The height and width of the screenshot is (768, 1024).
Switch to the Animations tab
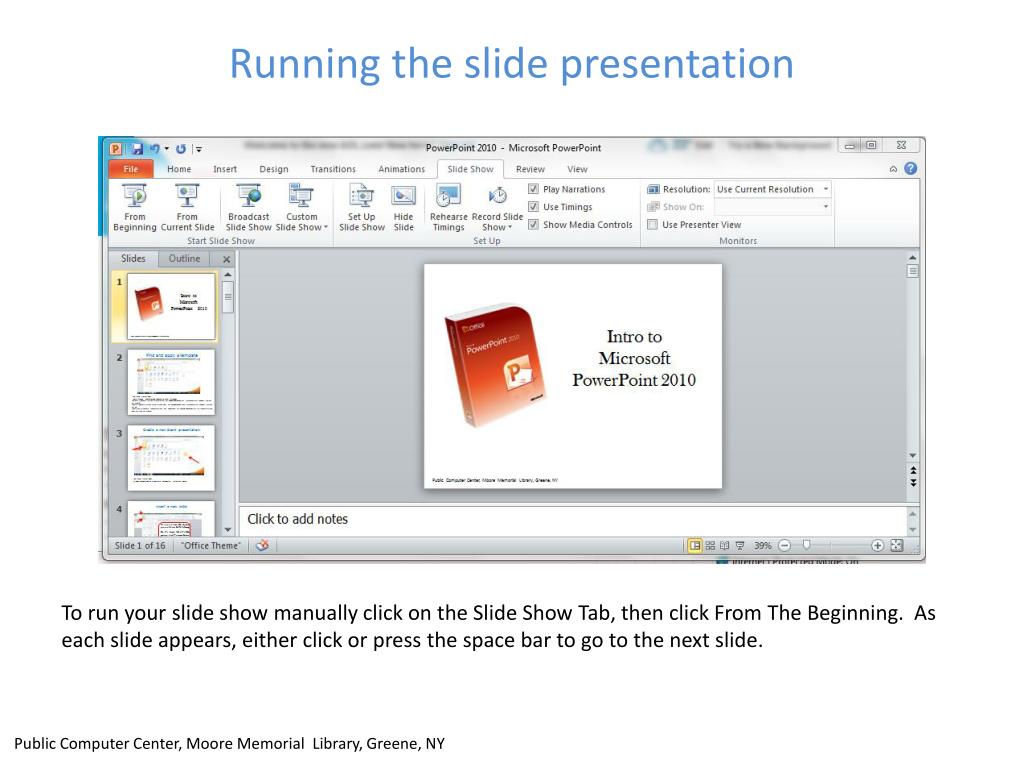point(402,168)
